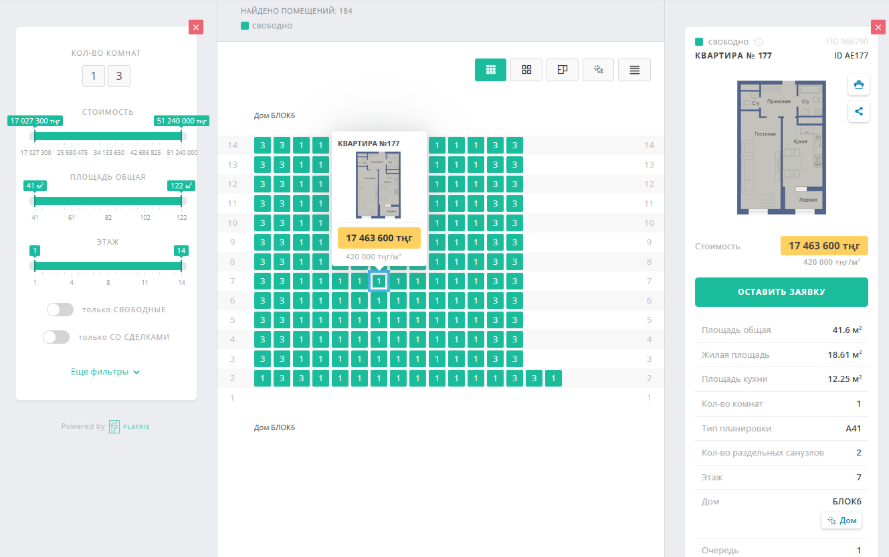Click the sparkle/stars view icon
Image resolution: width=889 pixels, height=557 pixels.
click(598, 69)
